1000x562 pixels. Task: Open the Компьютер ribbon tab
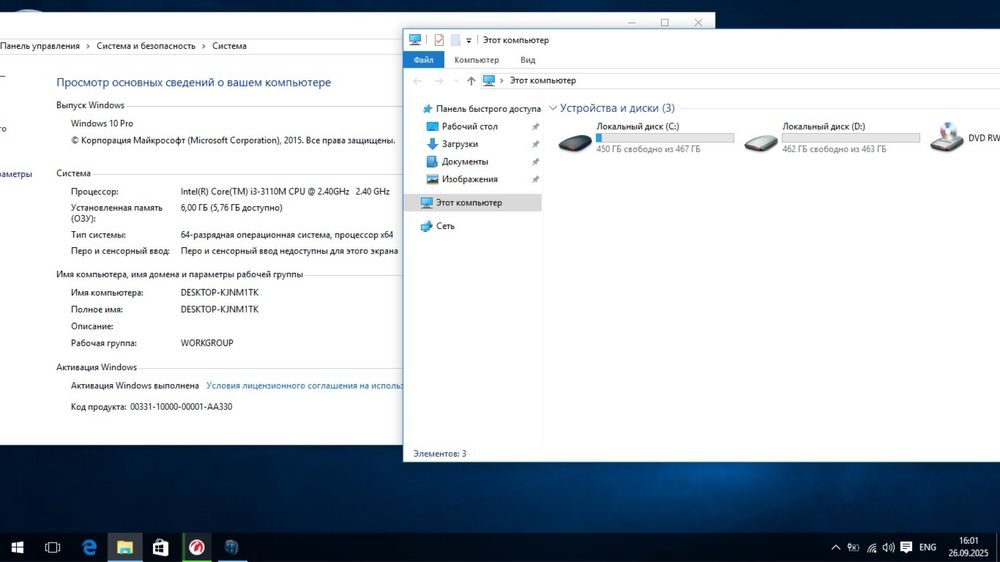coord(476,60)
